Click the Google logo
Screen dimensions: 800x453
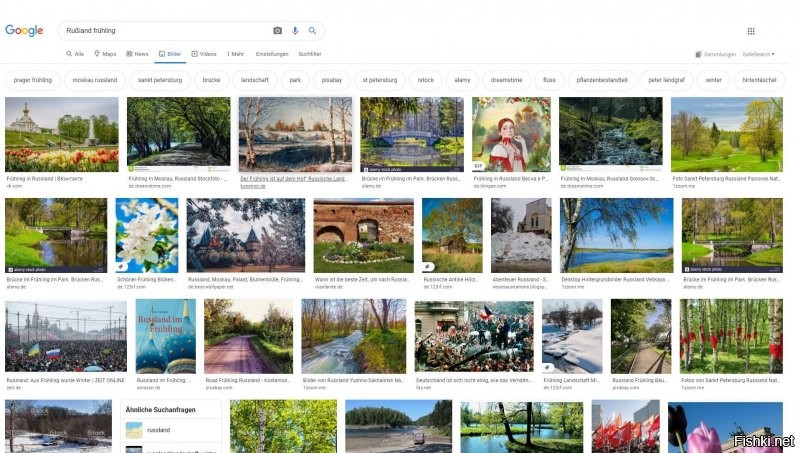click(x=24, y=31)
